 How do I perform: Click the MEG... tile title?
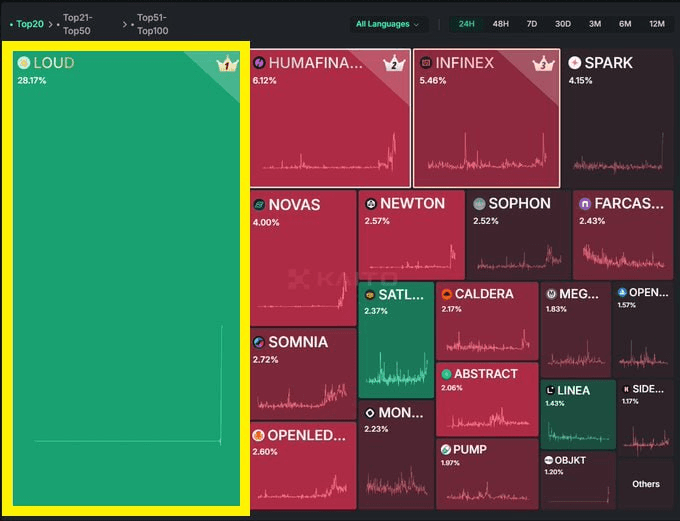[579, 294]
